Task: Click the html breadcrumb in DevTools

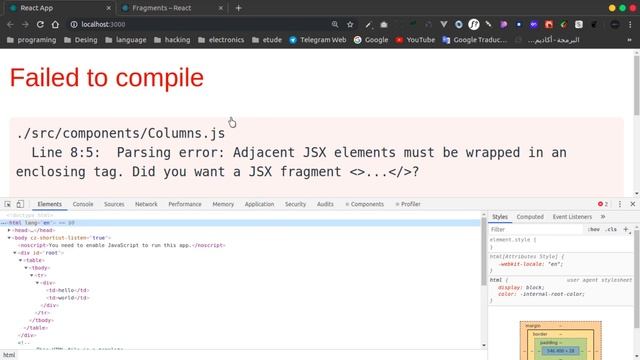Action: pyautogui.click(x=9, y=355)
